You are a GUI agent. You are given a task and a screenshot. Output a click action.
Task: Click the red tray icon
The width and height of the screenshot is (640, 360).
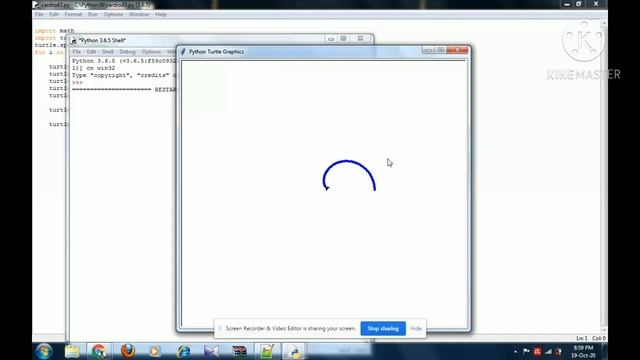tap(537, 351)
